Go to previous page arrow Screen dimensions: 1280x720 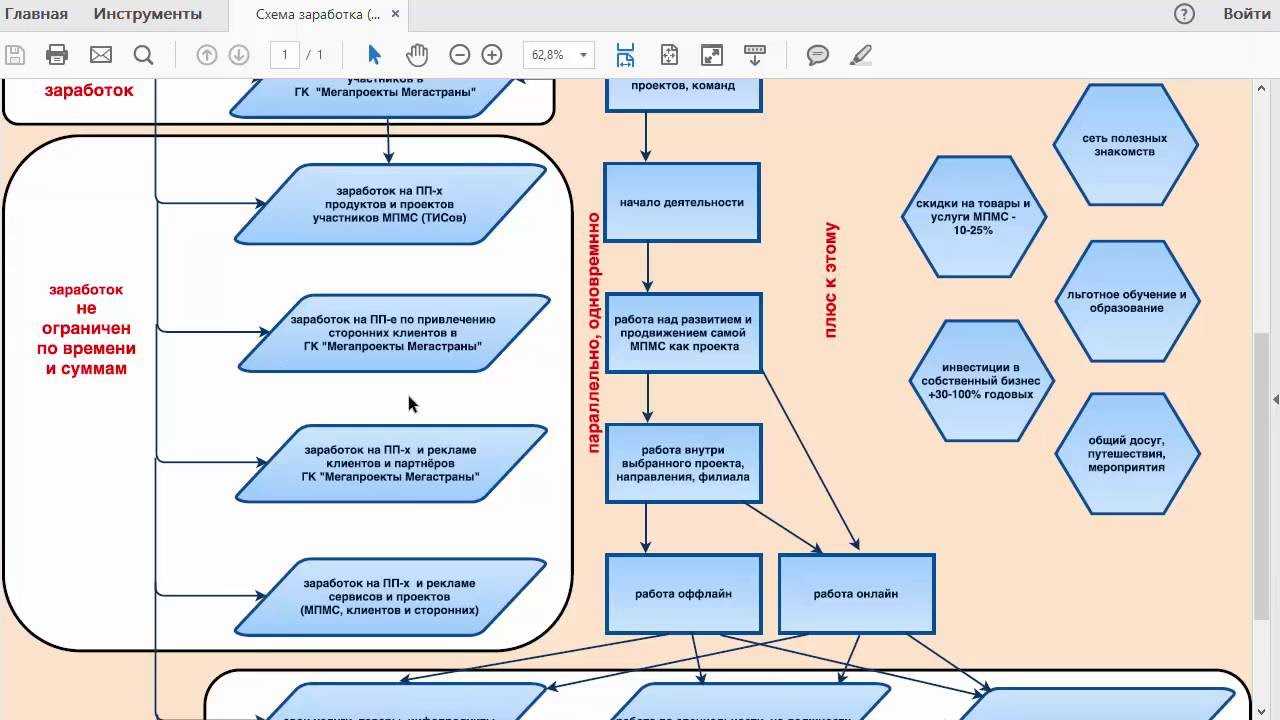click(x=207, y=55)
